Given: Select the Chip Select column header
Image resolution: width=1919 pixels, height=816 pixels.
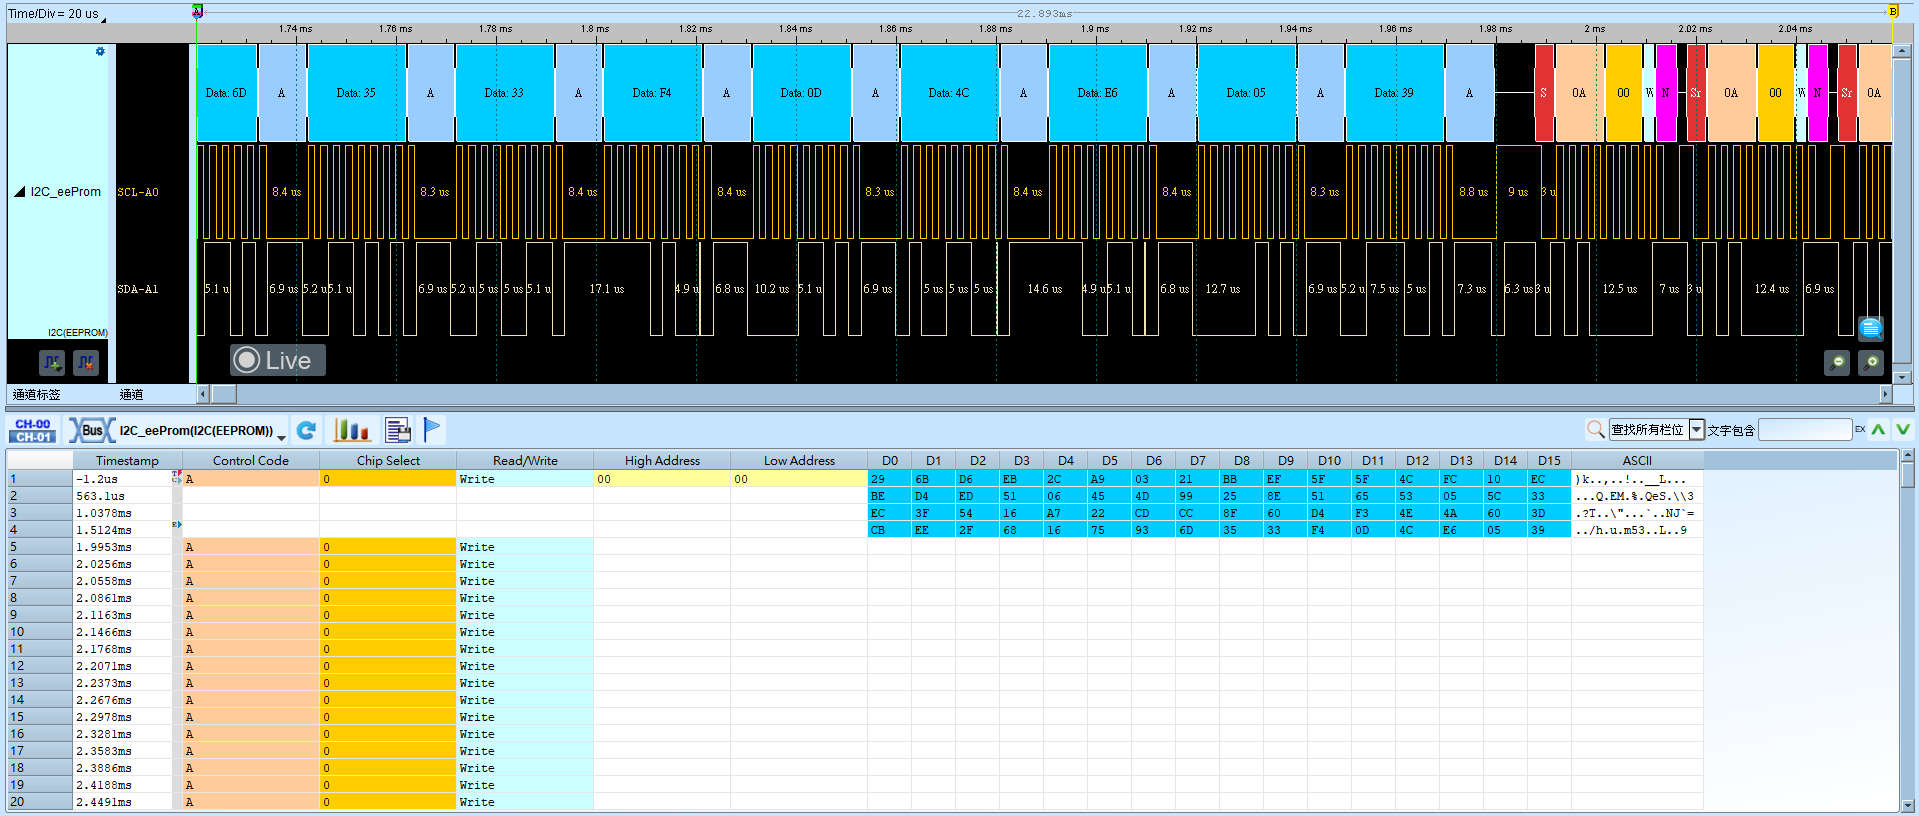Looking at the screenshot, I should click(388, 461).
